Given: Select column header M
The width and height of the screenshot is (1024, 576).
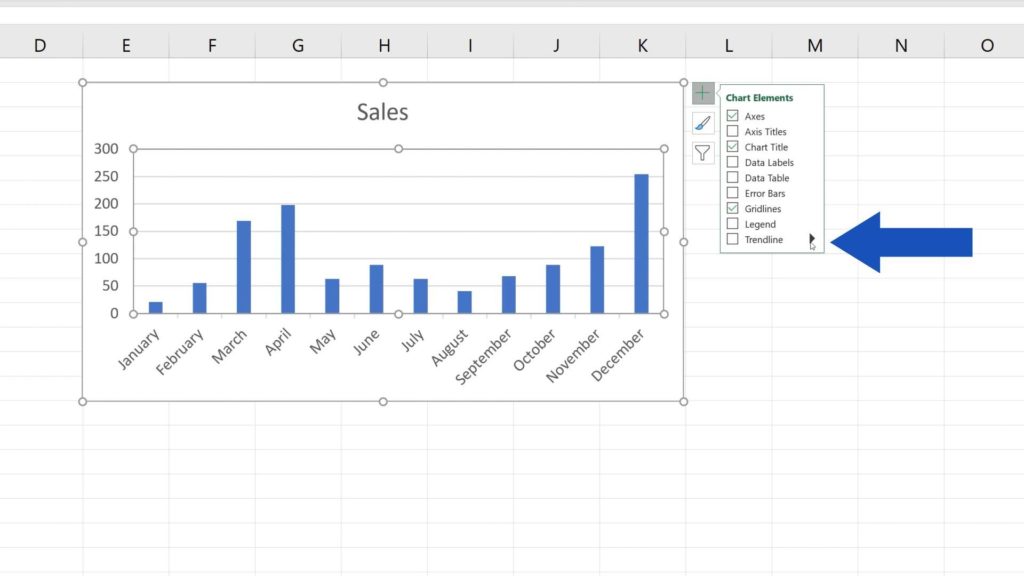Looking at the screenshot, I should click(x=815, y=45).
